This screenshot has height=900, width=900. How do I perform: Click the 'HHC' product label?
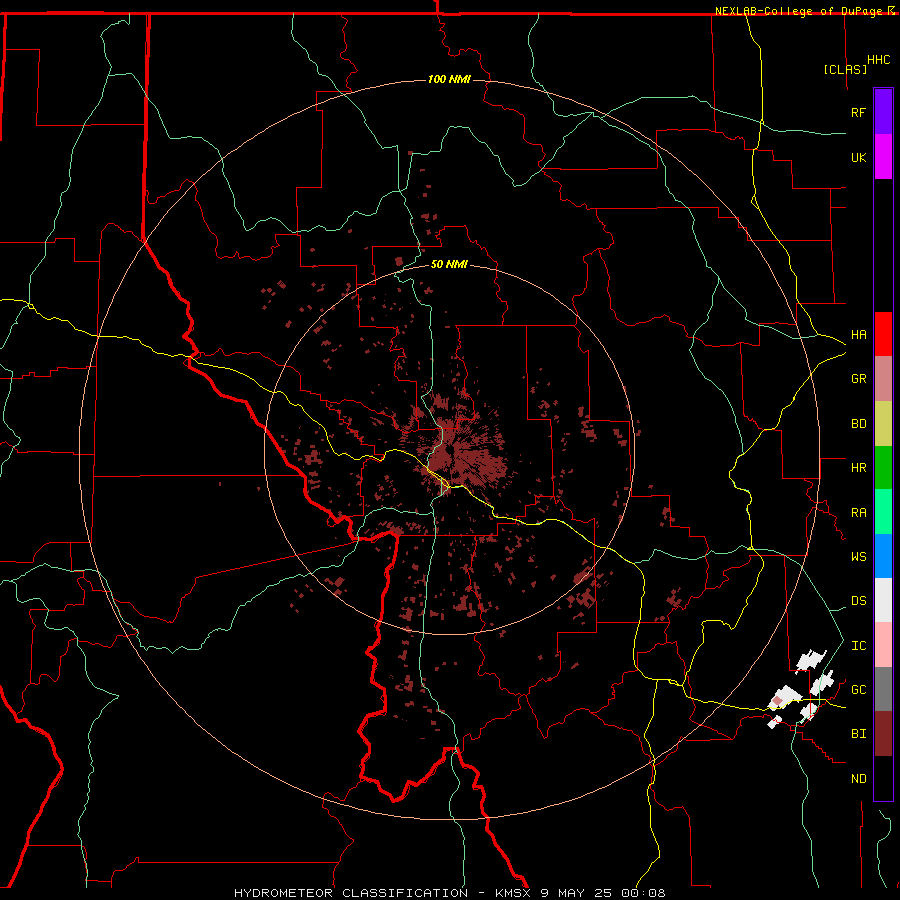(878, 60)
